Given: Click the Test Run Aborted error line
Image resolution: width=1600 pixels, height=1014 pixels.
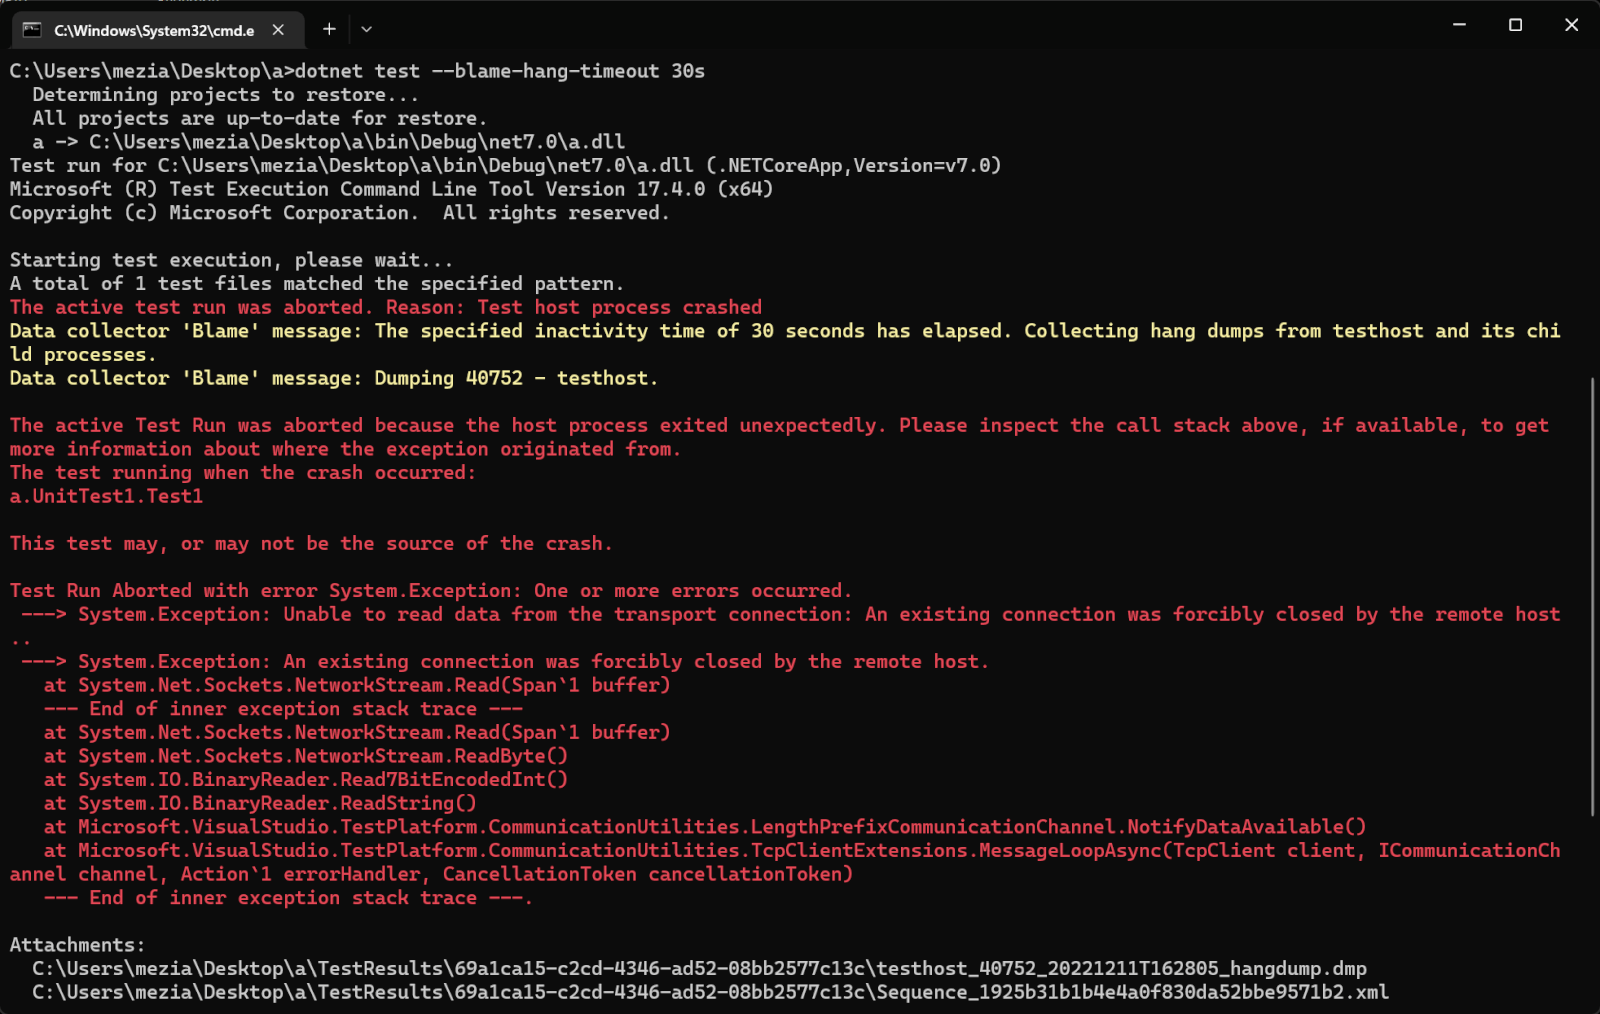Looking at the screenshot, I should point(430,590).
